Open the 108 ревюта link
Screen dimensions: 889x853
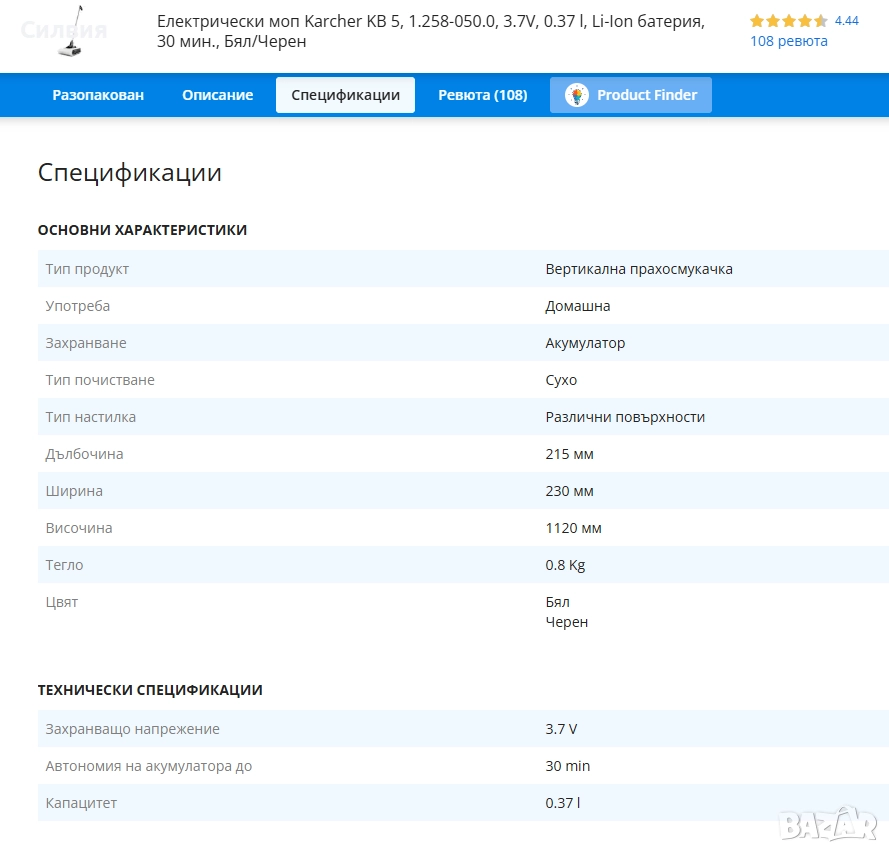(x=788, y=41)
